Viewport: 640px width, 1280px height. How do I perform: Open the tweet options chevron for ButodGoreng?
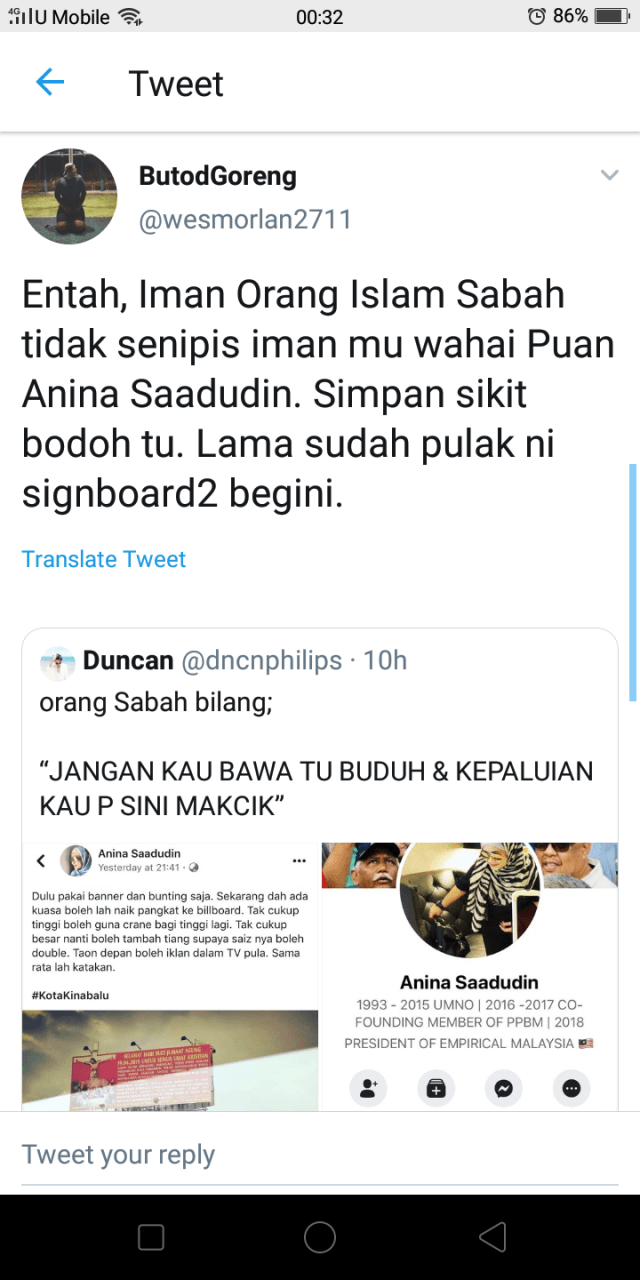tap(609, 176)
